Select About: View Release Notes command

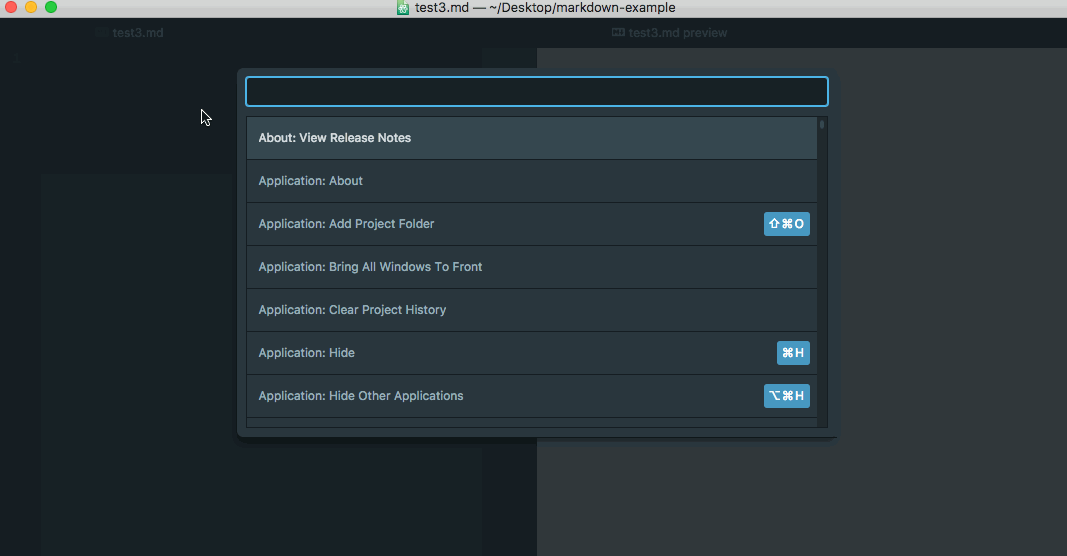pos(531,137)
